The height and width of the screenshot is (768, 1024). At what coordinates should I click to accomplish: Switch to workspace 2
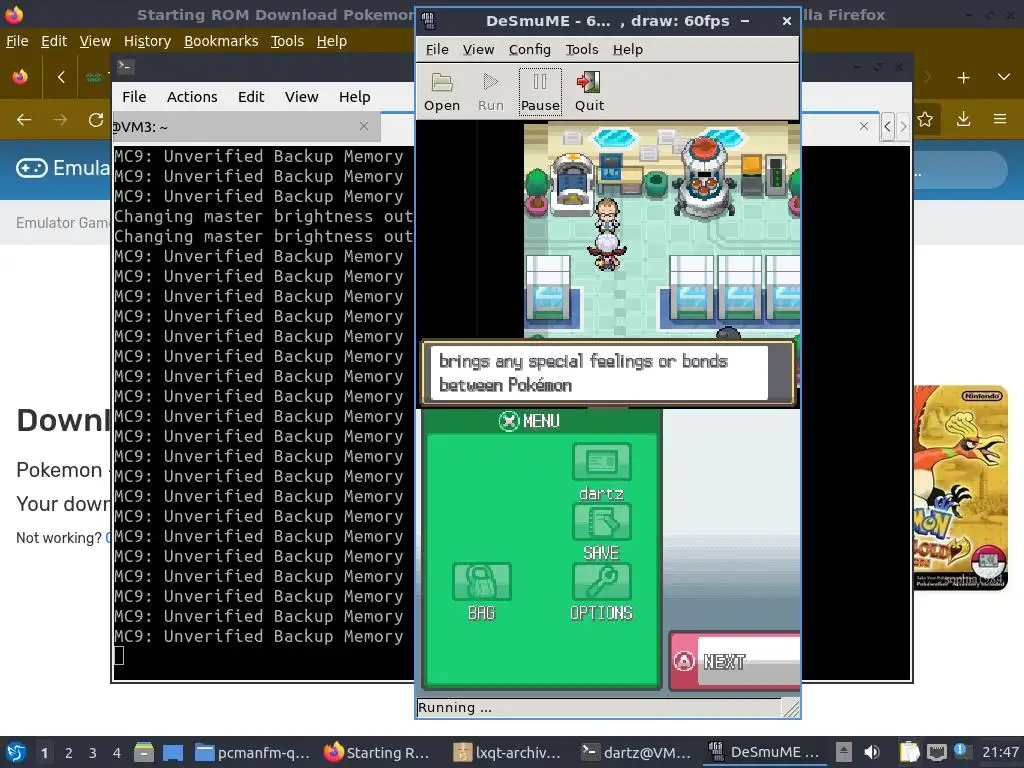pos(68,753)
